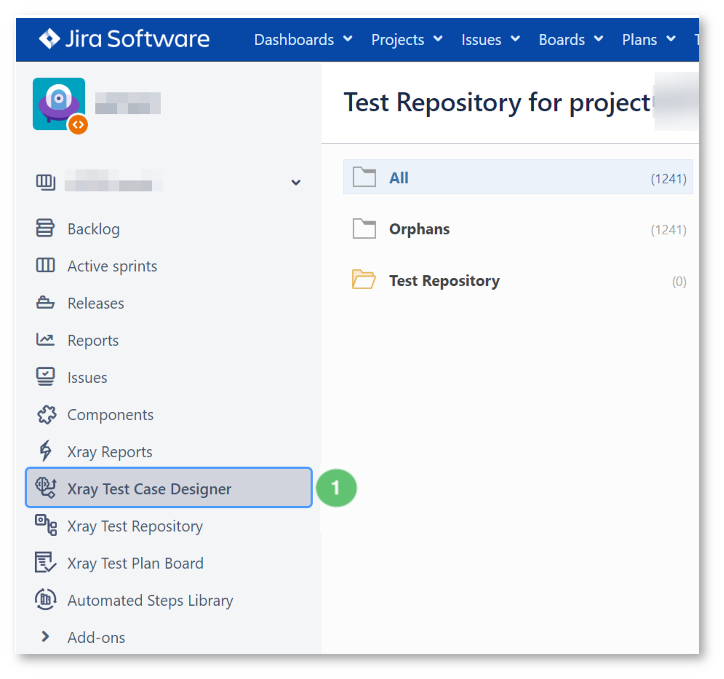Image resolution: width=724 pixels, height=679 pixels.
Task: Click the Orphans count (1241)
Action: (x=668, y=229)
